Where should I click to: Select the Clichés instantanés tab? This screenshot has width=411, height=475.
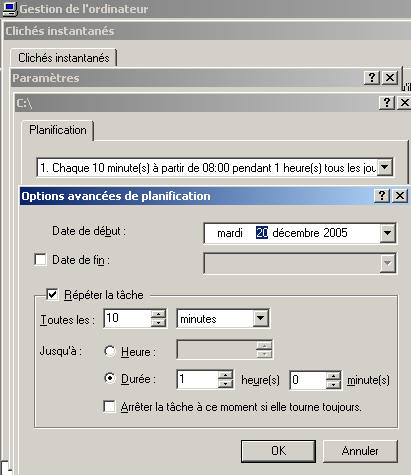click(64, 58)
